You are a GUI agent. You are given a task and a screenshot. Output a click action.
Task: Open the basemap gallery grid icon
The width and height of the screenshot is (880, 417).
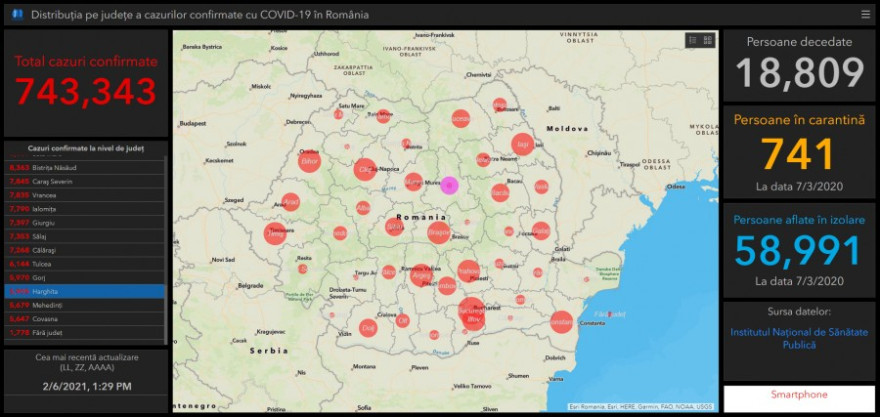[x=708, y=40]
